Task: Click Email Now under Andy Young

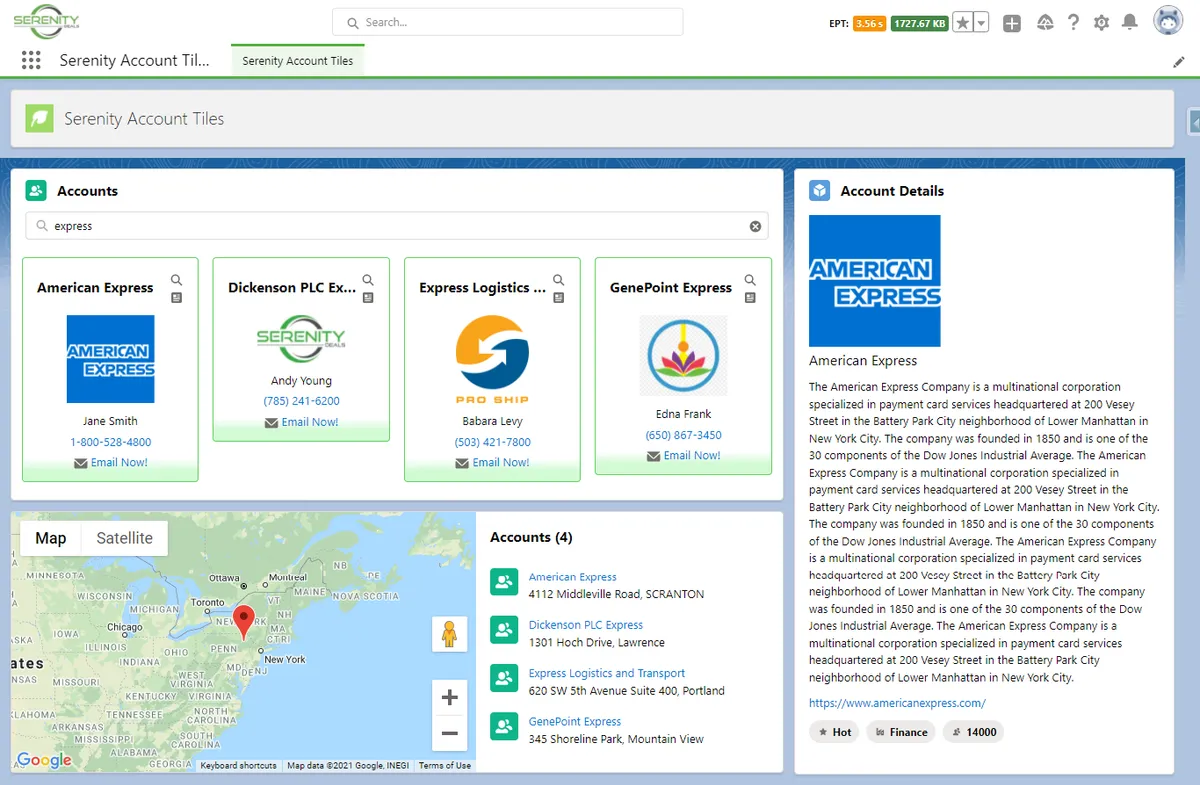Action: coord(310,422)
